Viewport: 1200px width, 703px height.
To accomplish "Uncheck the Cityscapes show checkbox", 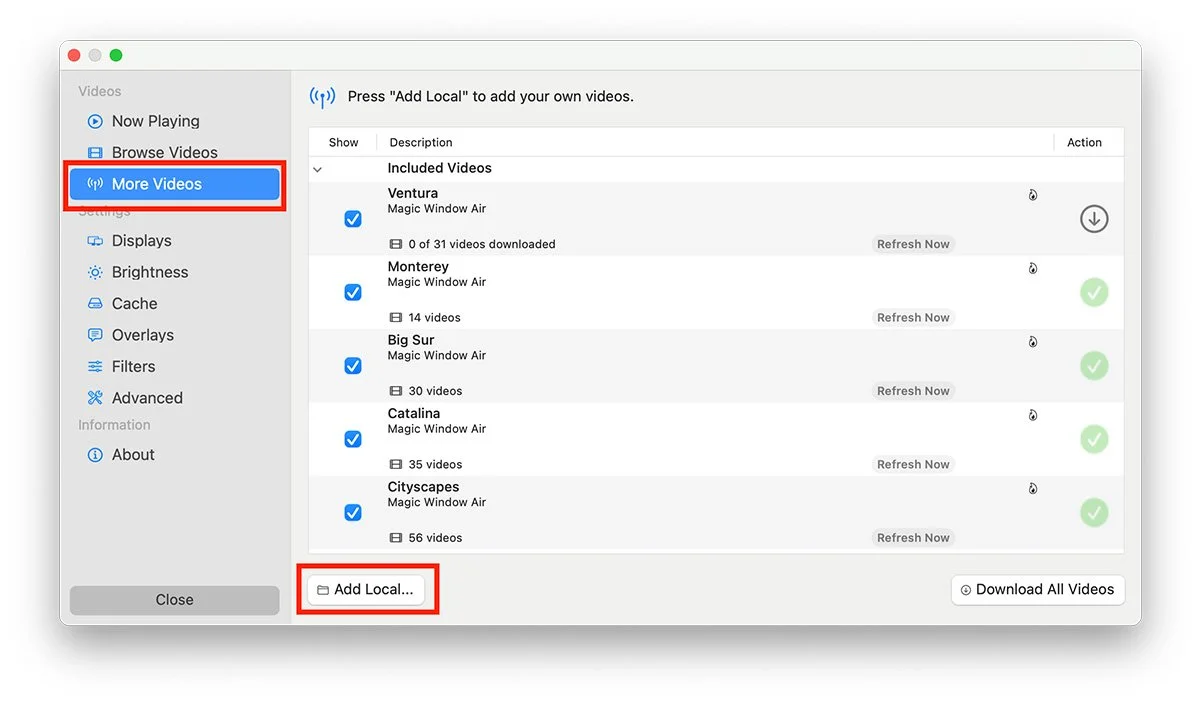I will (x=353, y=512).
